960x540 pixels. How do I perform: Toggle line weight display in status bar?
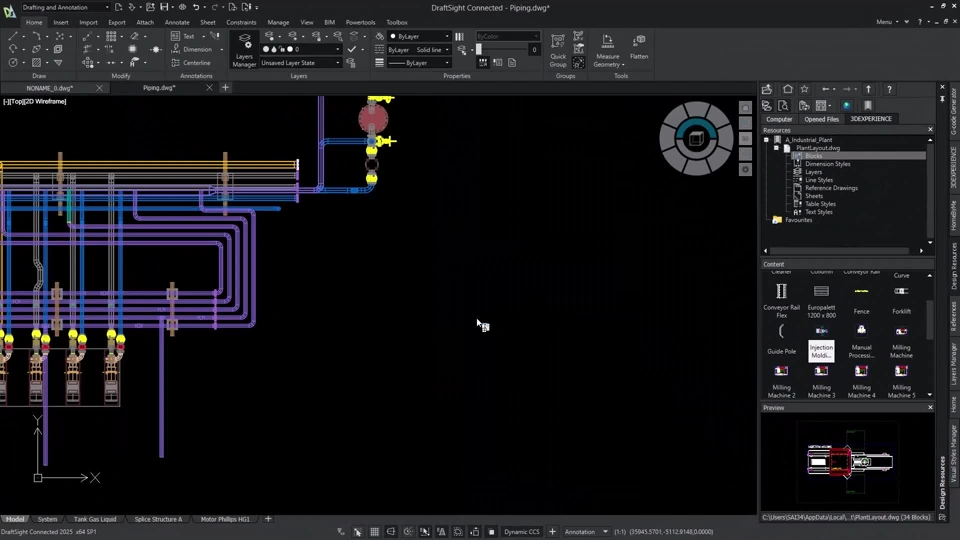(457, 531)
